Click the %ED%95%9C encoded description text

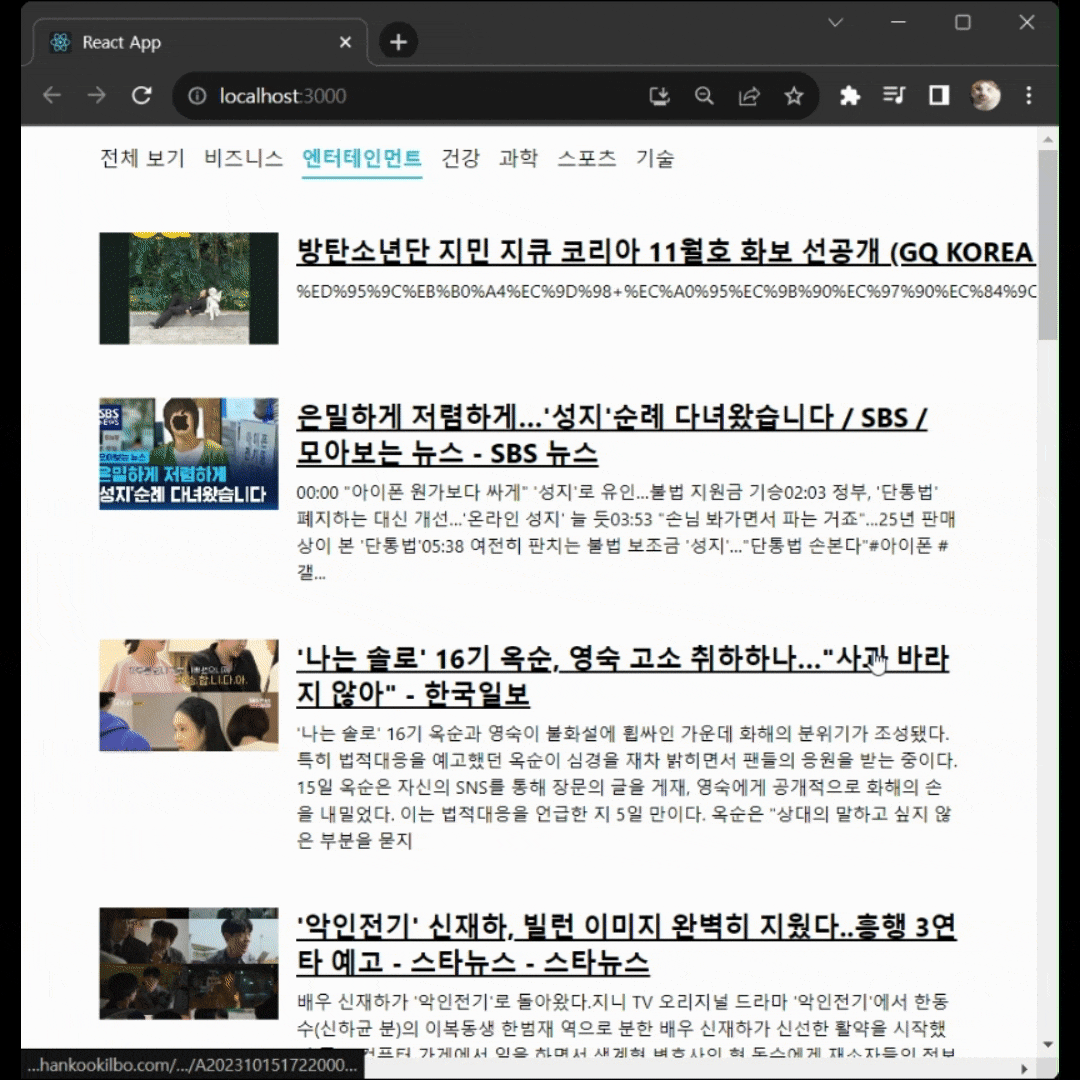click(665, 291)
